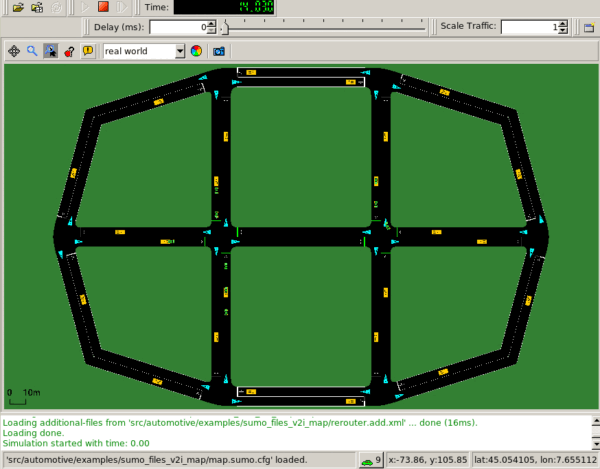Viewport: 600px width, 469px height.
Task: Click the icon right of Scale Traffic
Action: (x=590, y=27)
